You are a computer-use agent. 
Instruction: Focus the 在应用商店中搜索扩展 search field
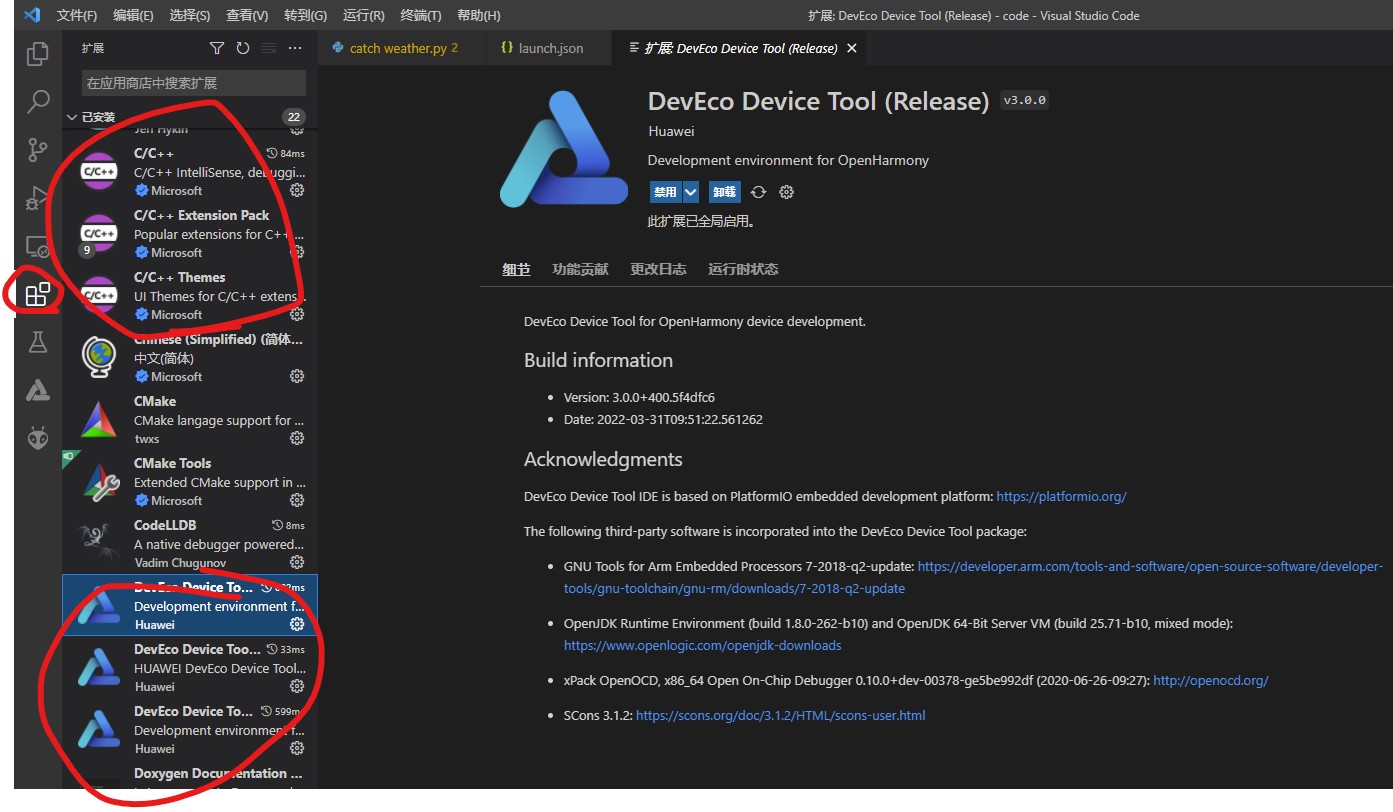click(194, 83)
